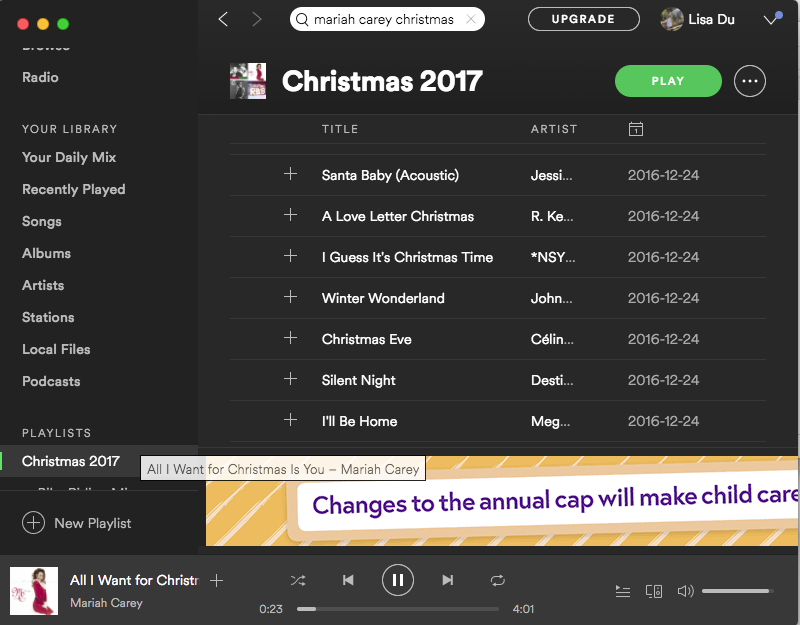The height and width of the screenshot is (625, 800).
Task: Open artist Desti... link
Action: (552, 380)
